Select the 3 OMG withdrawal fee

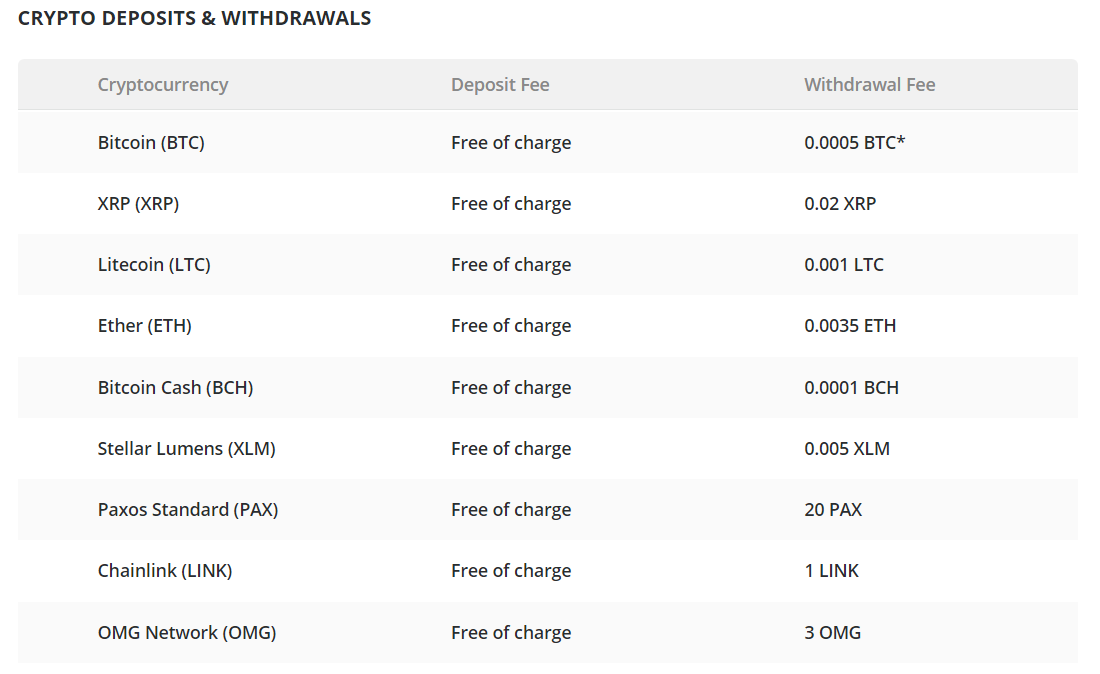[833, 632]
